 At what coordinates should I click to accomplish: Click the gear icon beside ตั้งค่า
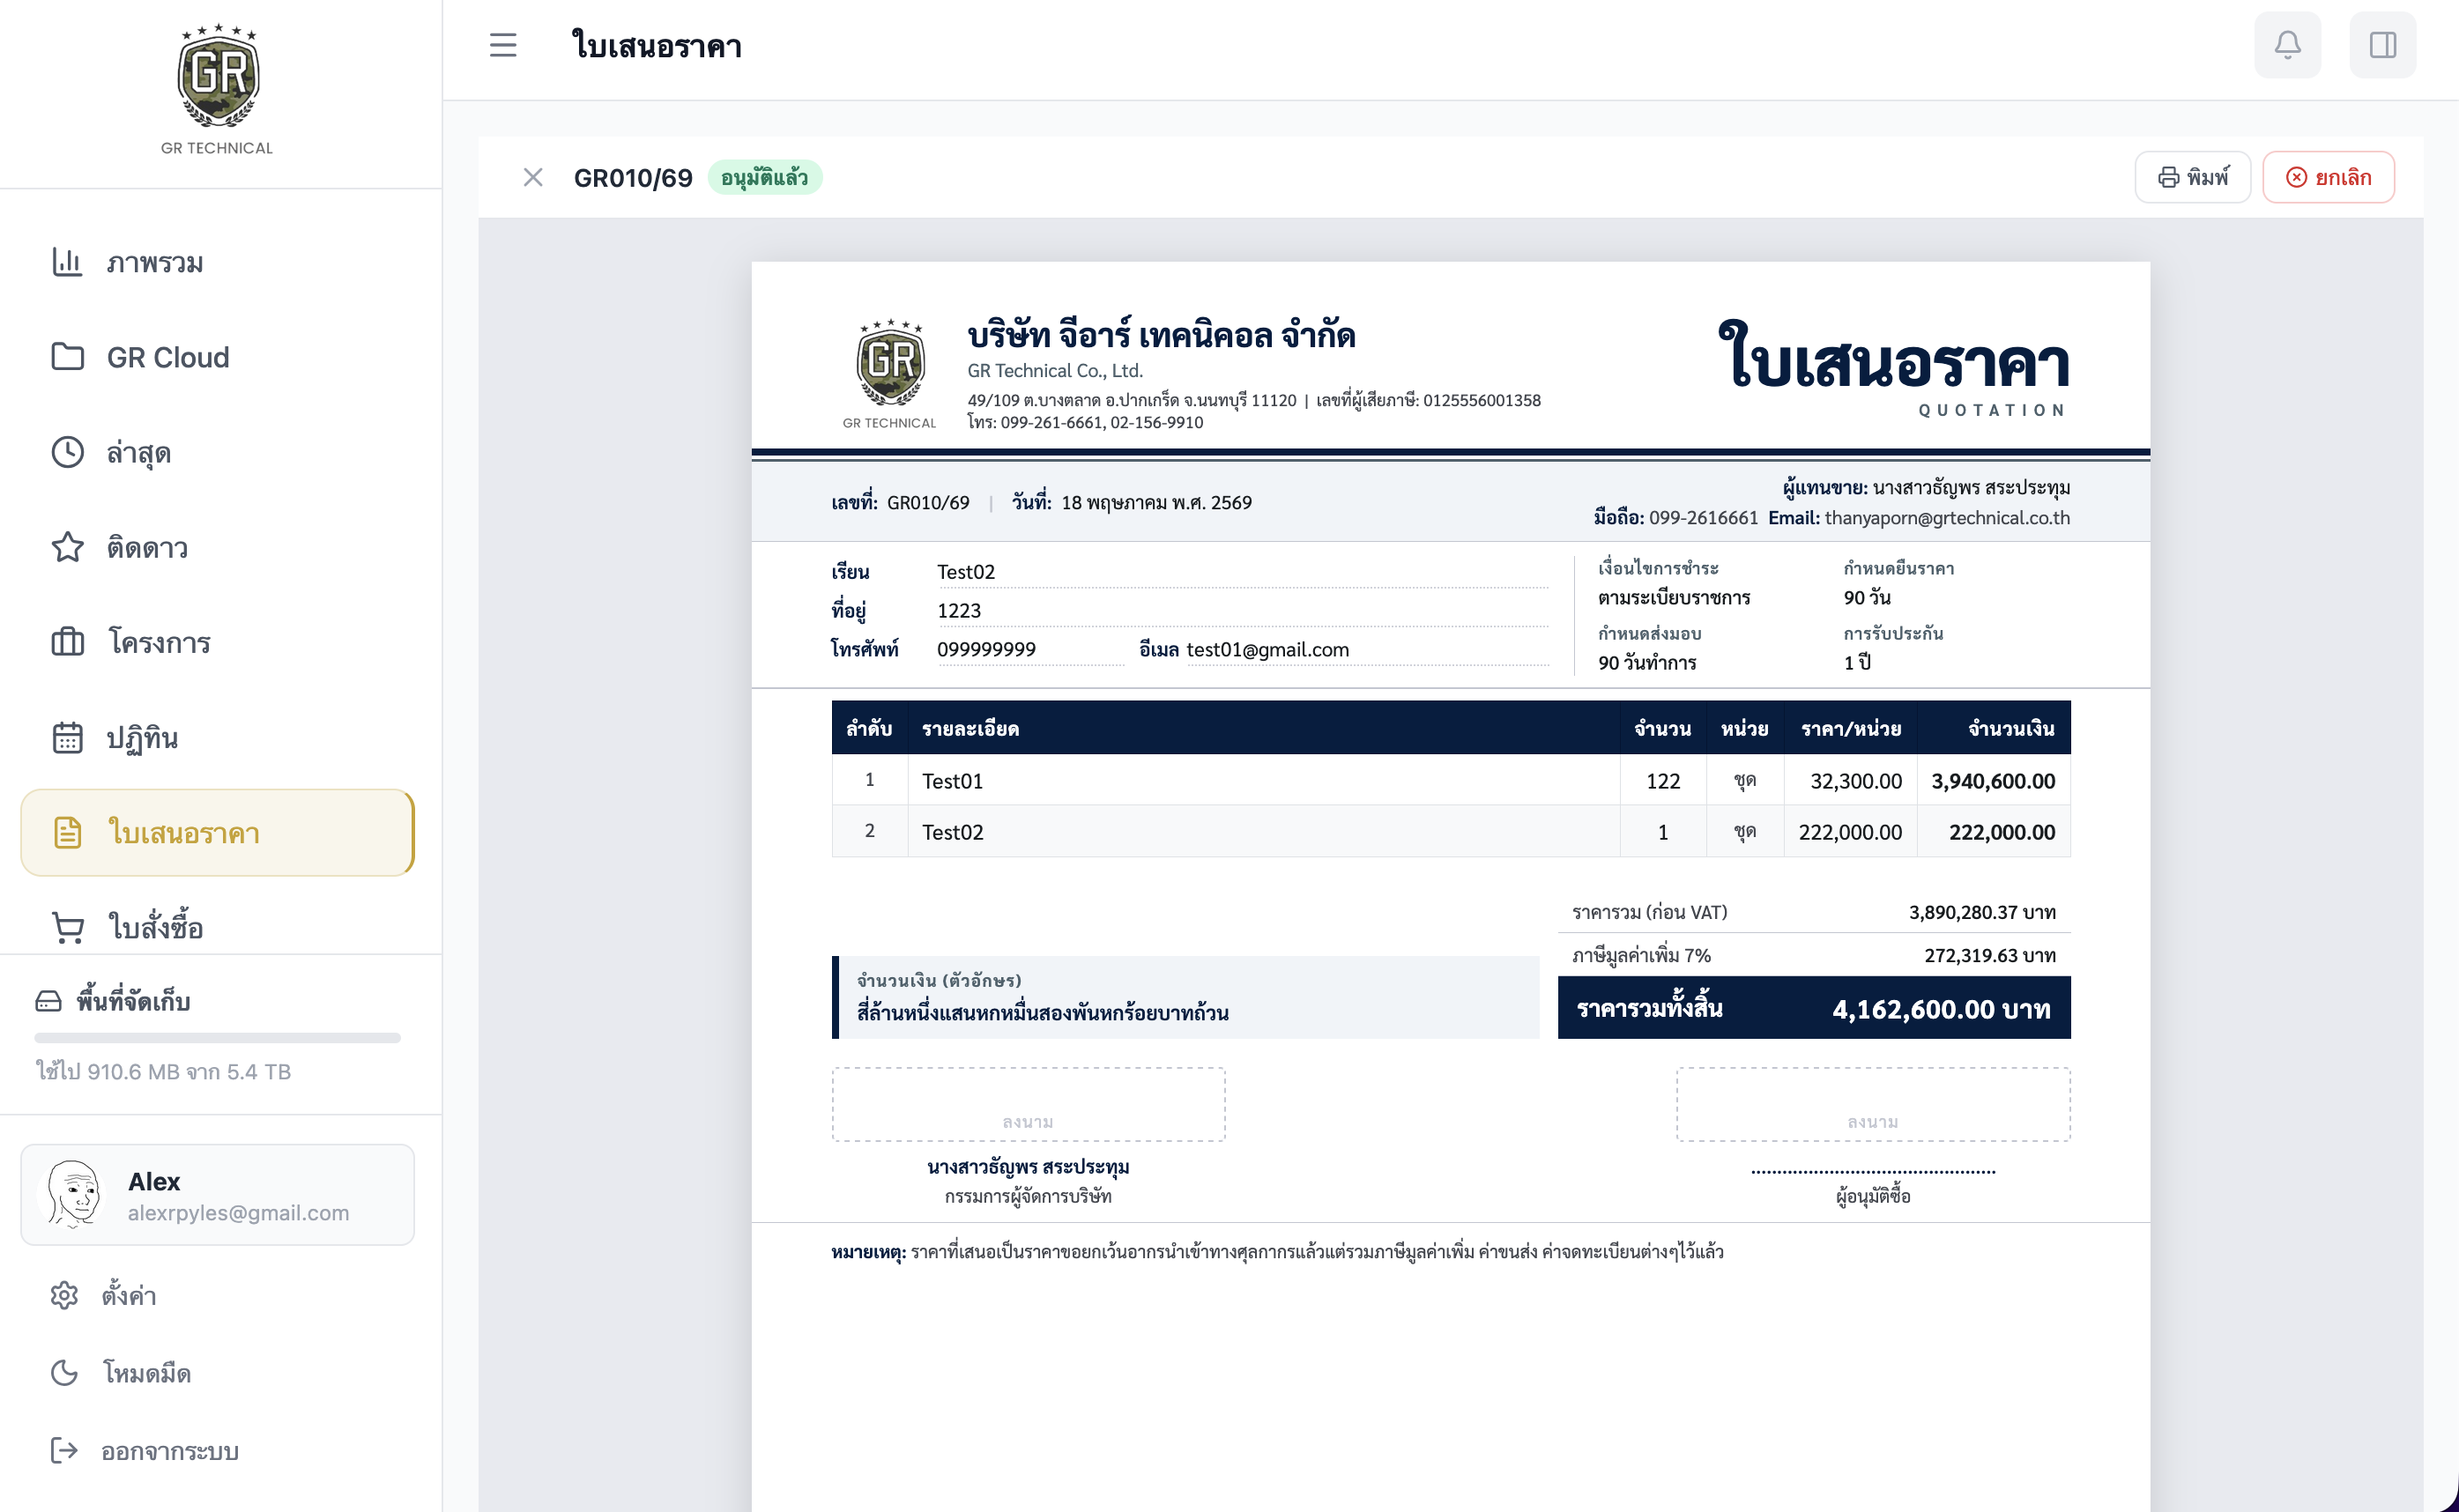64,1295
